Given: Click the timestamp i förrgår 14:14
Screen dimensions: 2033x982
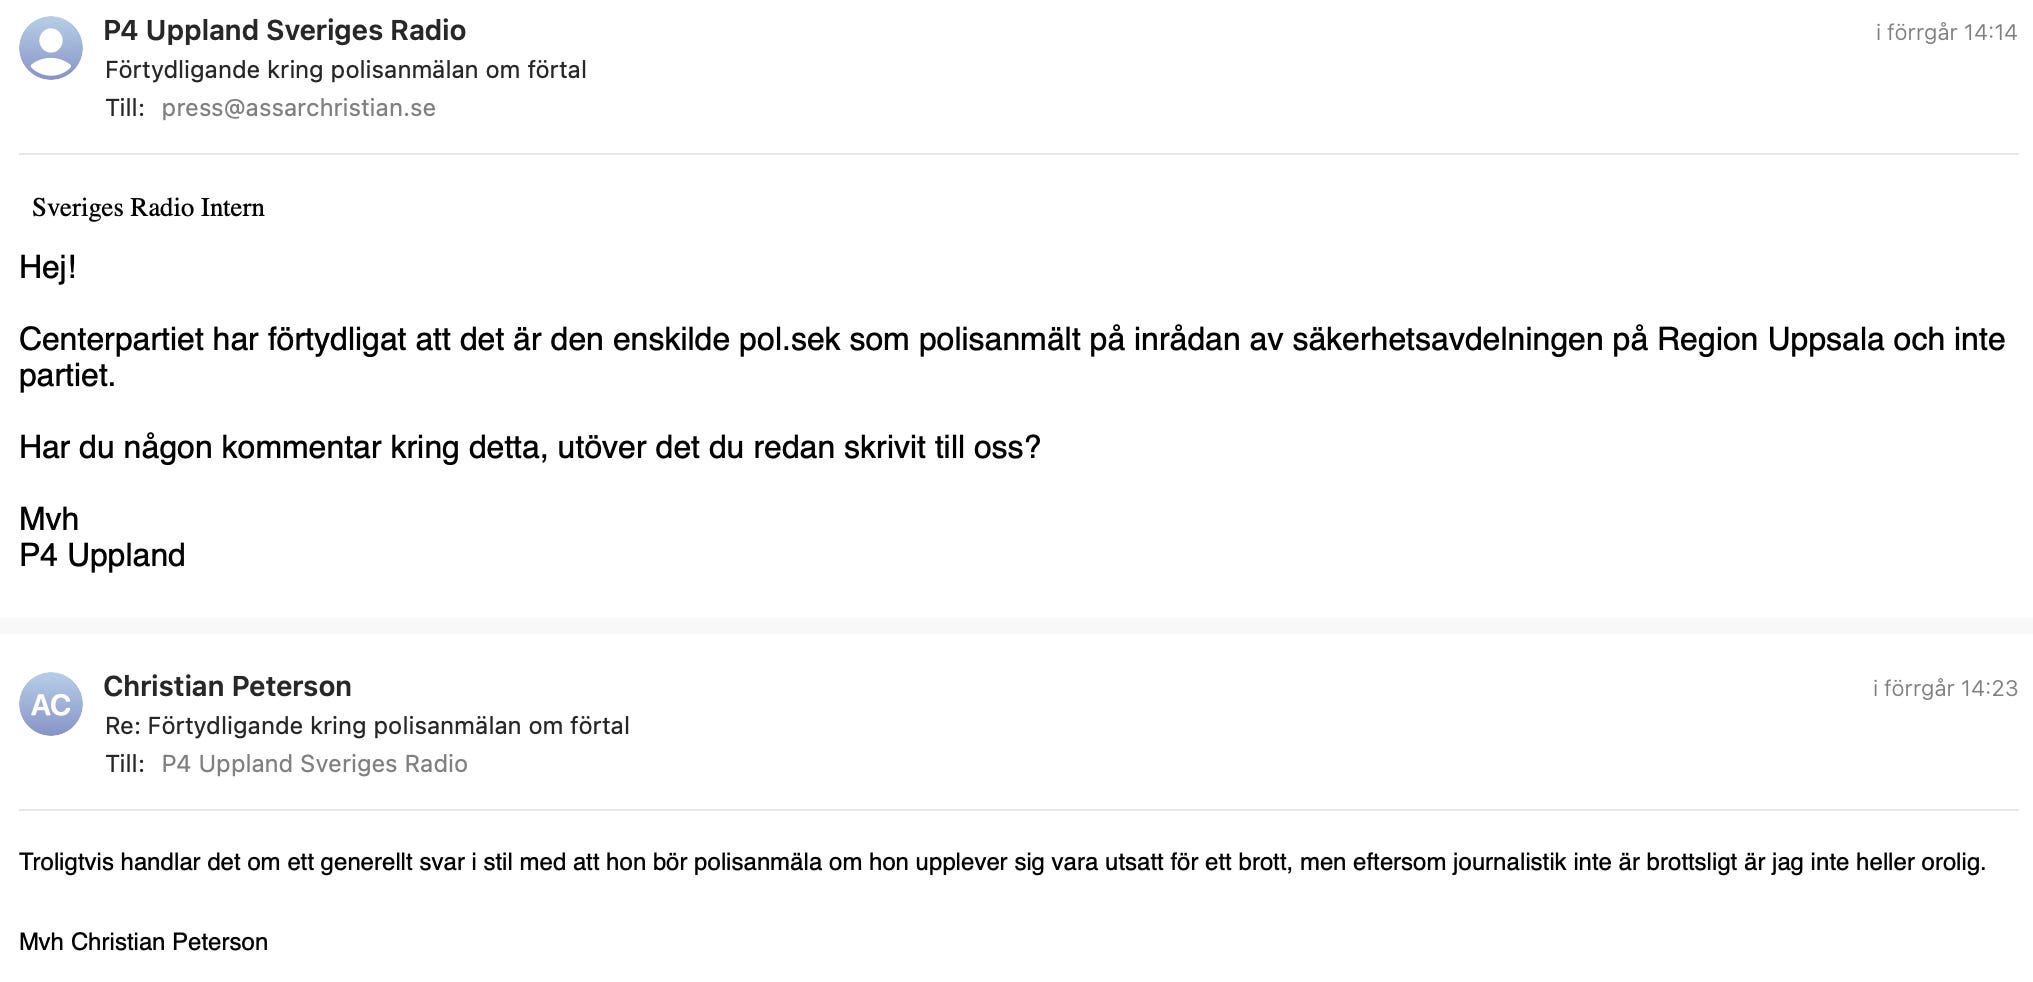Looking at the screenshot, I should point(1945,32).
